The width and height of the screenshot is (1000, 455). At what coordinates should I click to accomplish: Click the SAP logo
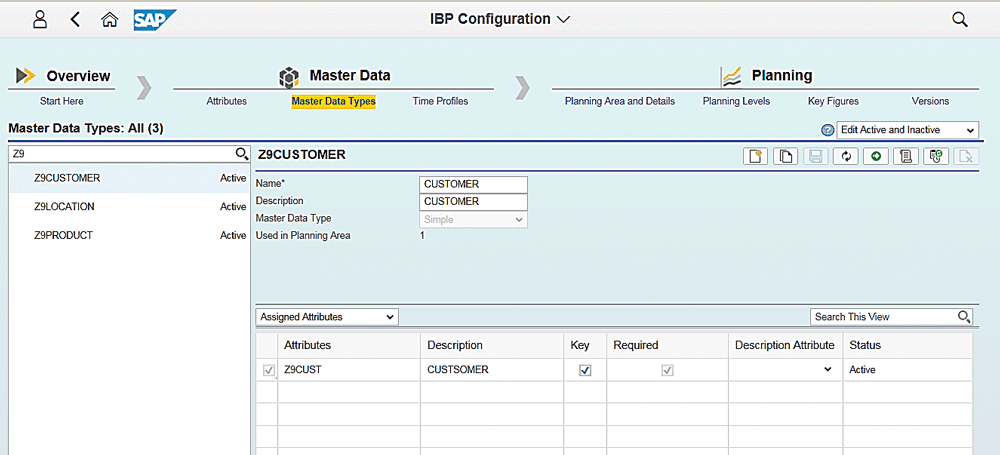(154, 20)
